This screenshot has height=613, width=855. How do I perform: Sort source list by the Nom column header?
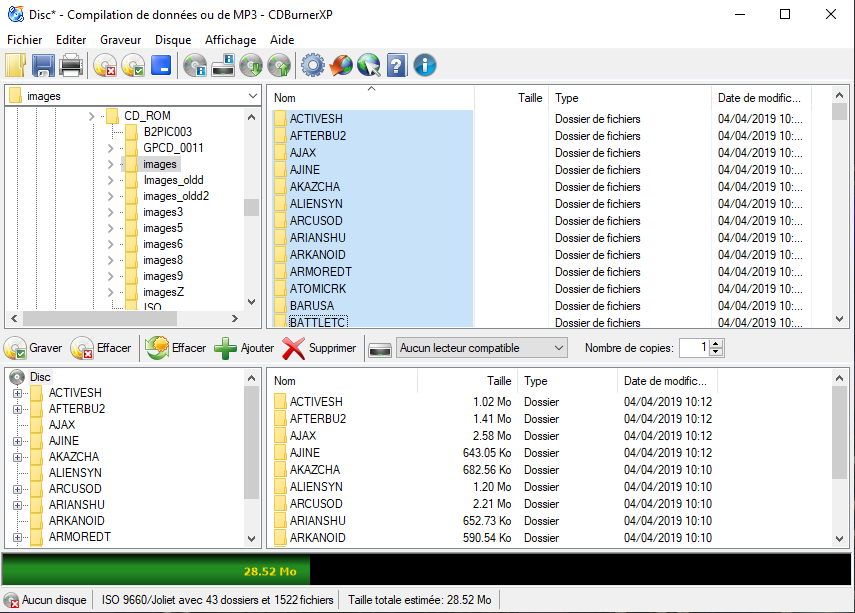(372, 98)
